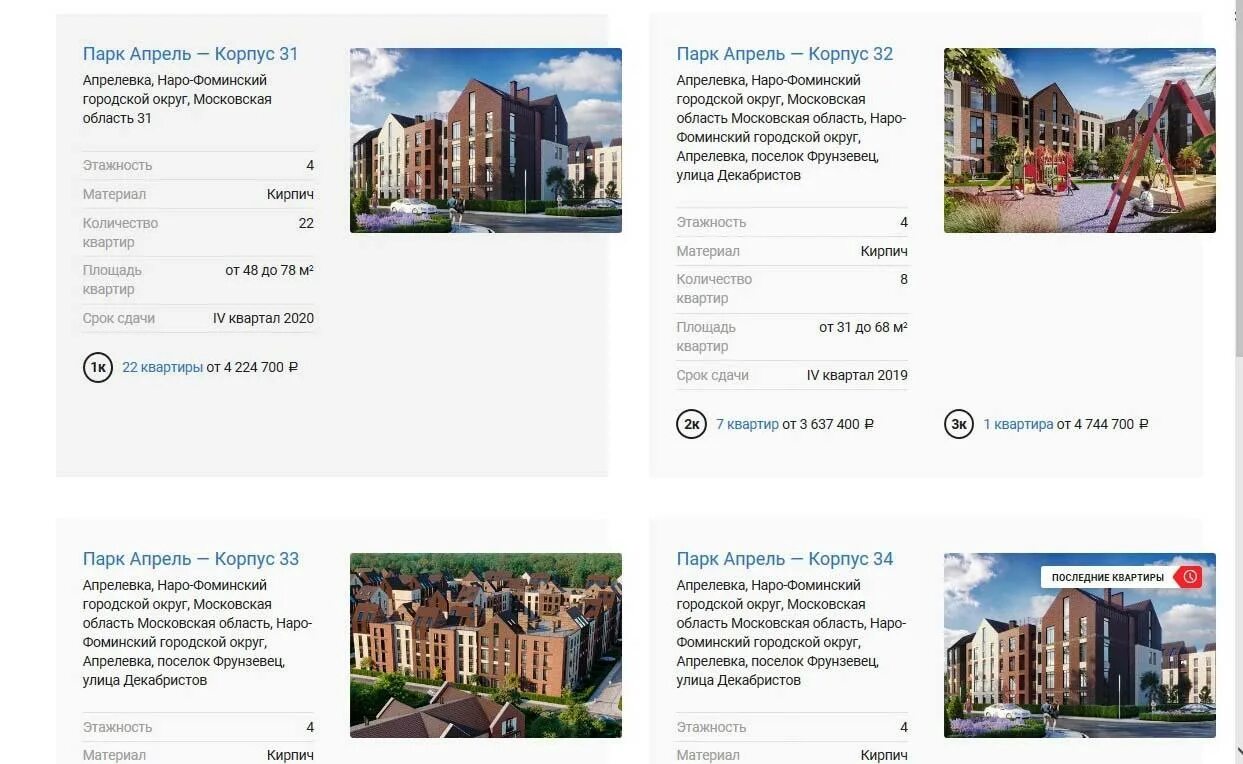1243x764 pixels.
Task: Open Парк Апрель — Корпус 32 title link
Action: tap(785, 54)
